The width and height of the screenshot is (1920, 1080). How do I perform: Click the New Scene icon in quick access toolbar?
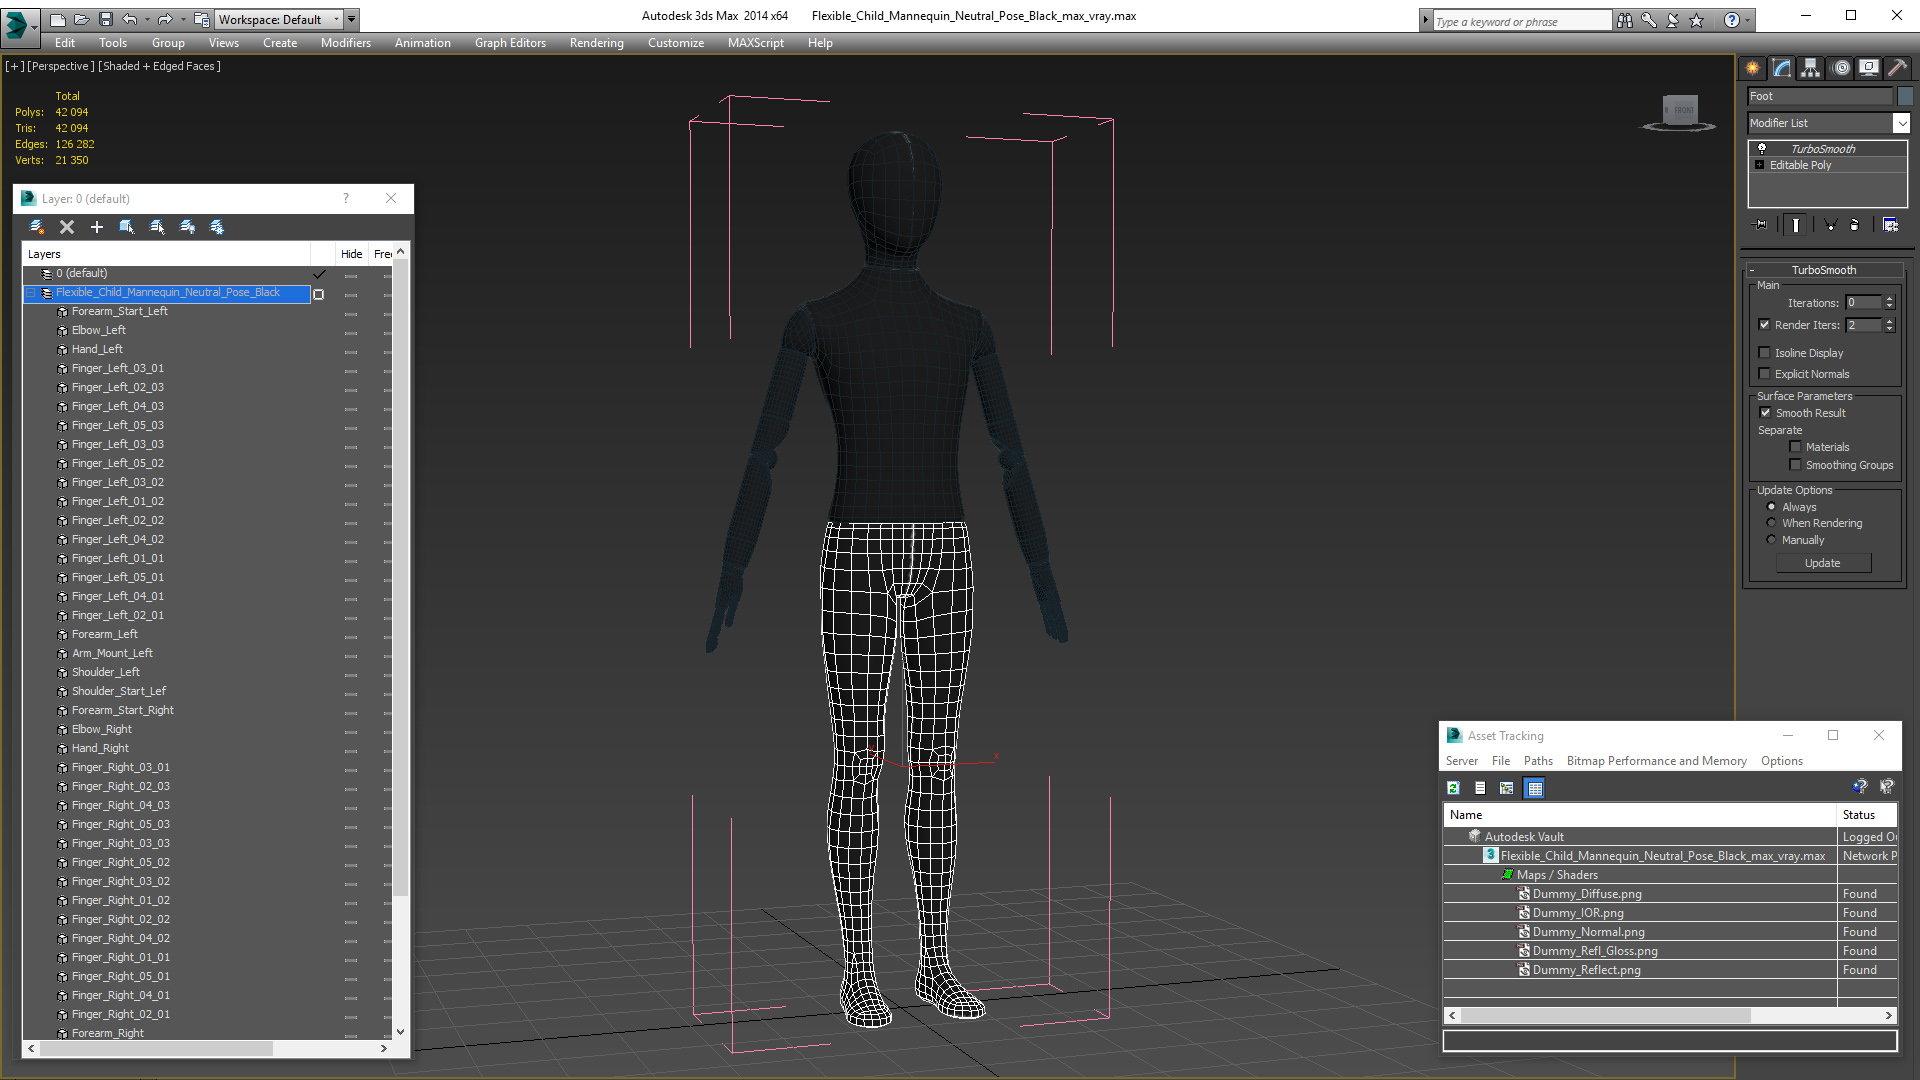(58, 19)
